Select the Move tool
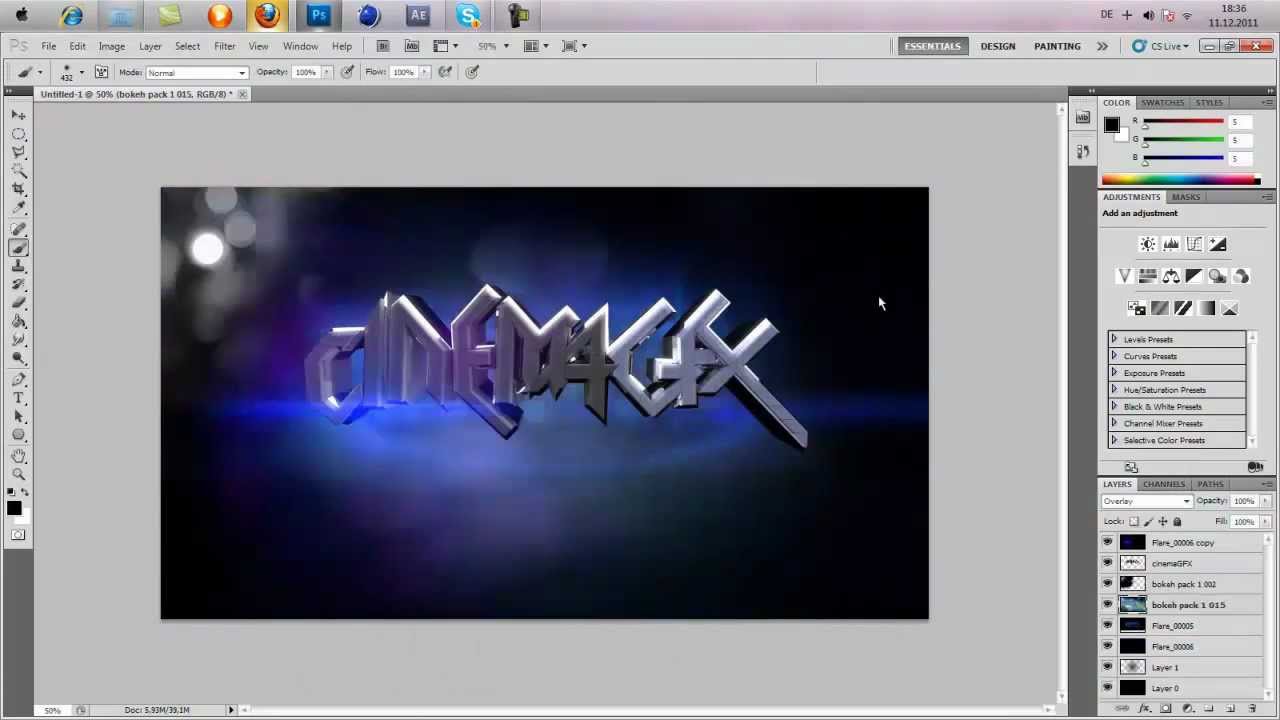This screenshot has height=720, width=1280. pyautogui.click(x=19, y=115)
